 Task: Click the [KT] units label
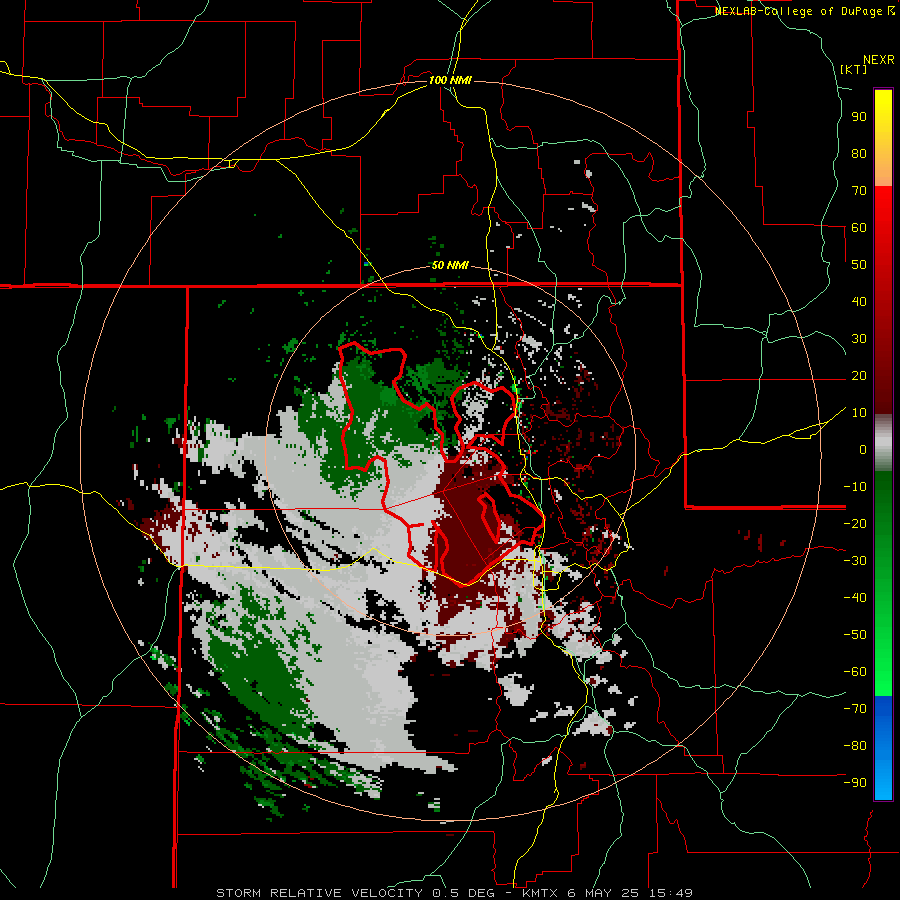854,69
